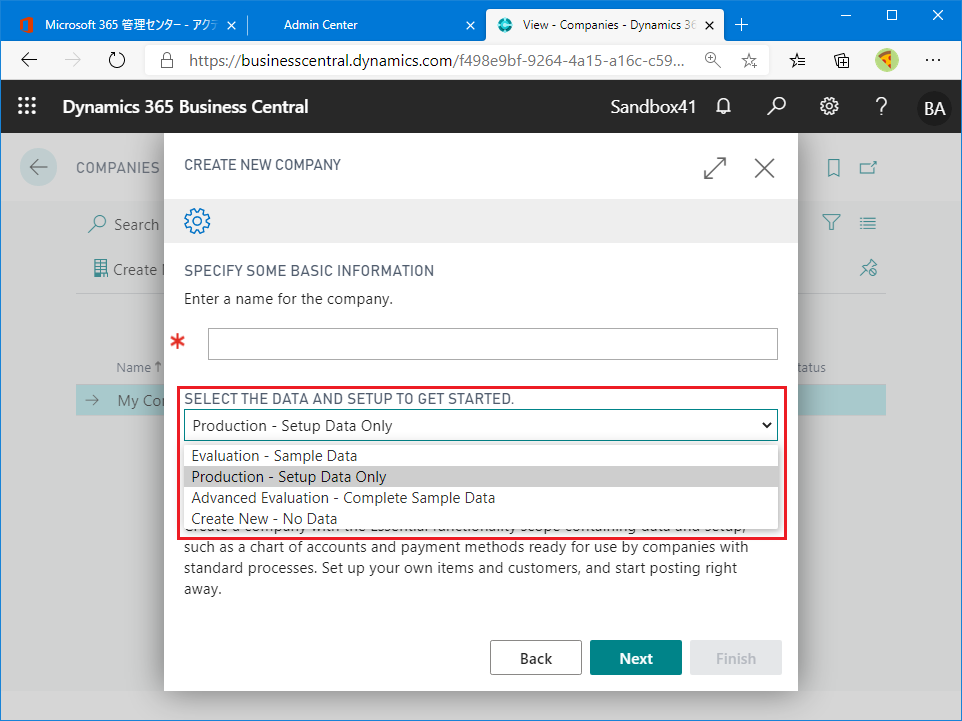This screenshot has height=721, width=962.
Task: Click the company name input field
Action: pos(493,344)
